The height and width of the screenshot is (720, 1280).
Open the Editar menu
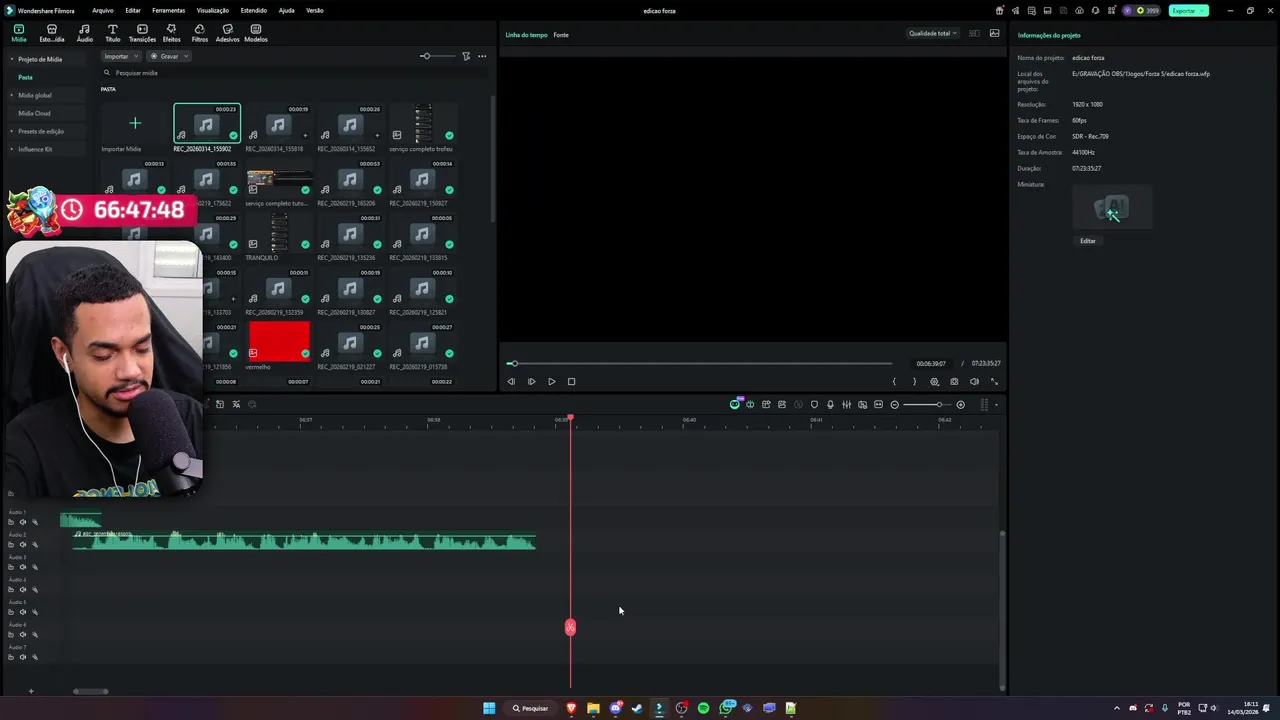pyautogui.click(x=133, y=10)
